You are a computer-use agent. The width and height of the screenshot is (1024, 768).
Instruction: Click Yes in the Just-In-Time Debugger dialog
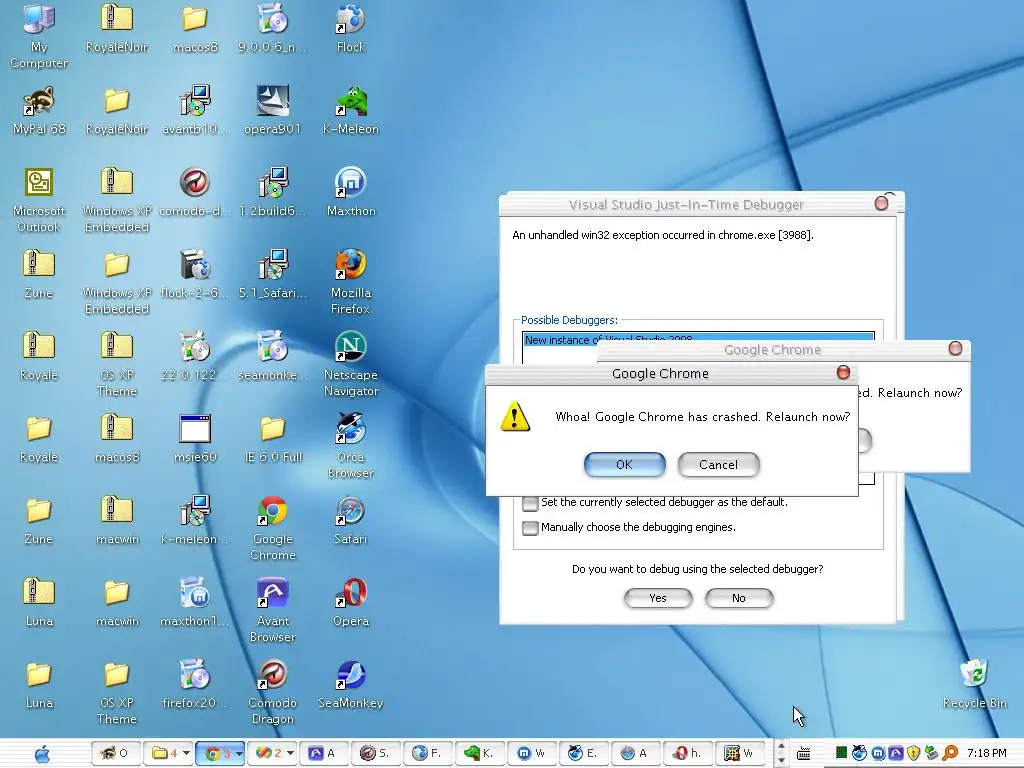(x=658, y=598)
